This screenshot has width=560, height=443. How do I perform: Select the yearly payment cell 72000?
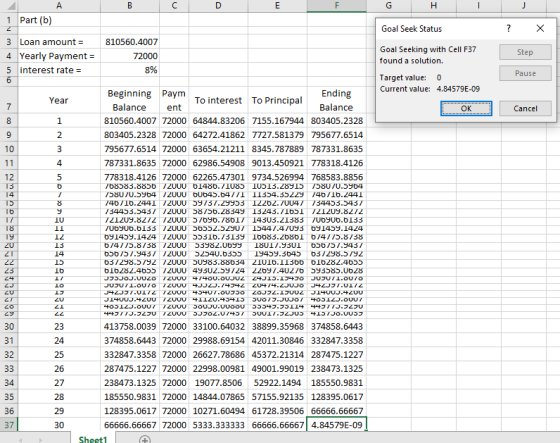point(130,56)
